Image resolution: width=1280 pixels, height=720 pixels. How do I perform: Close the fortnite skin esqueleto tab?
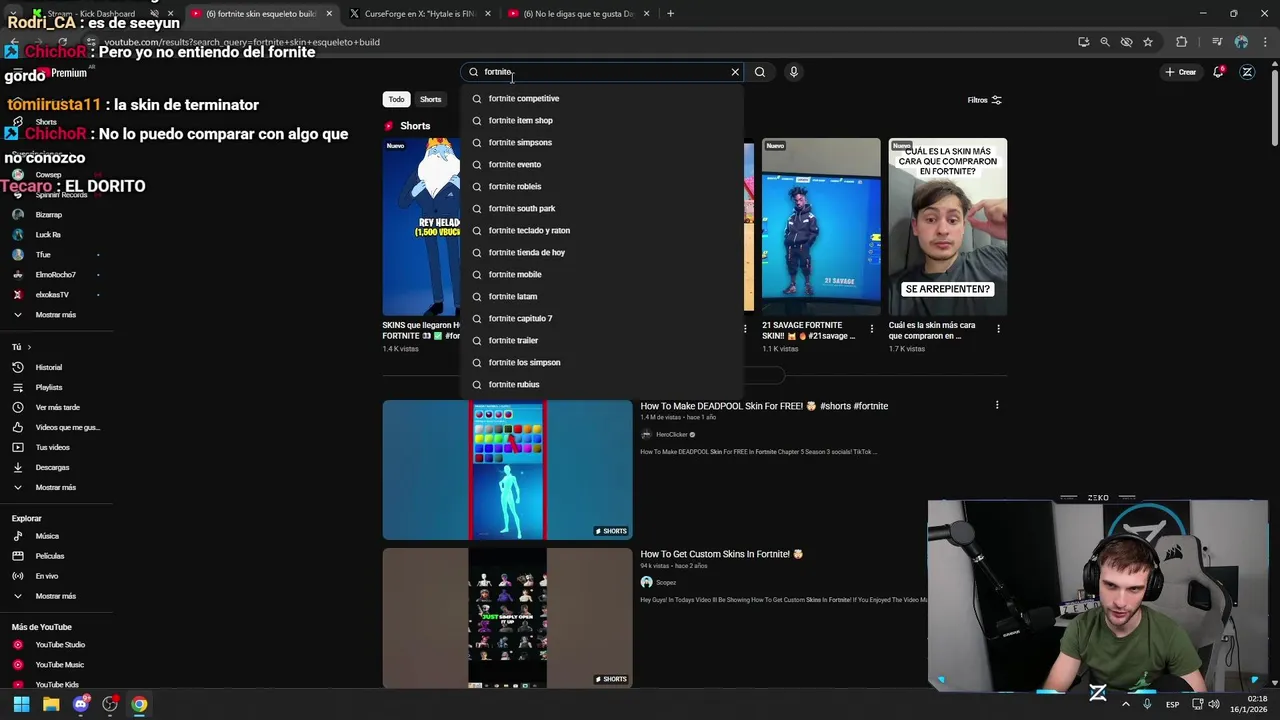pos(329,14)
